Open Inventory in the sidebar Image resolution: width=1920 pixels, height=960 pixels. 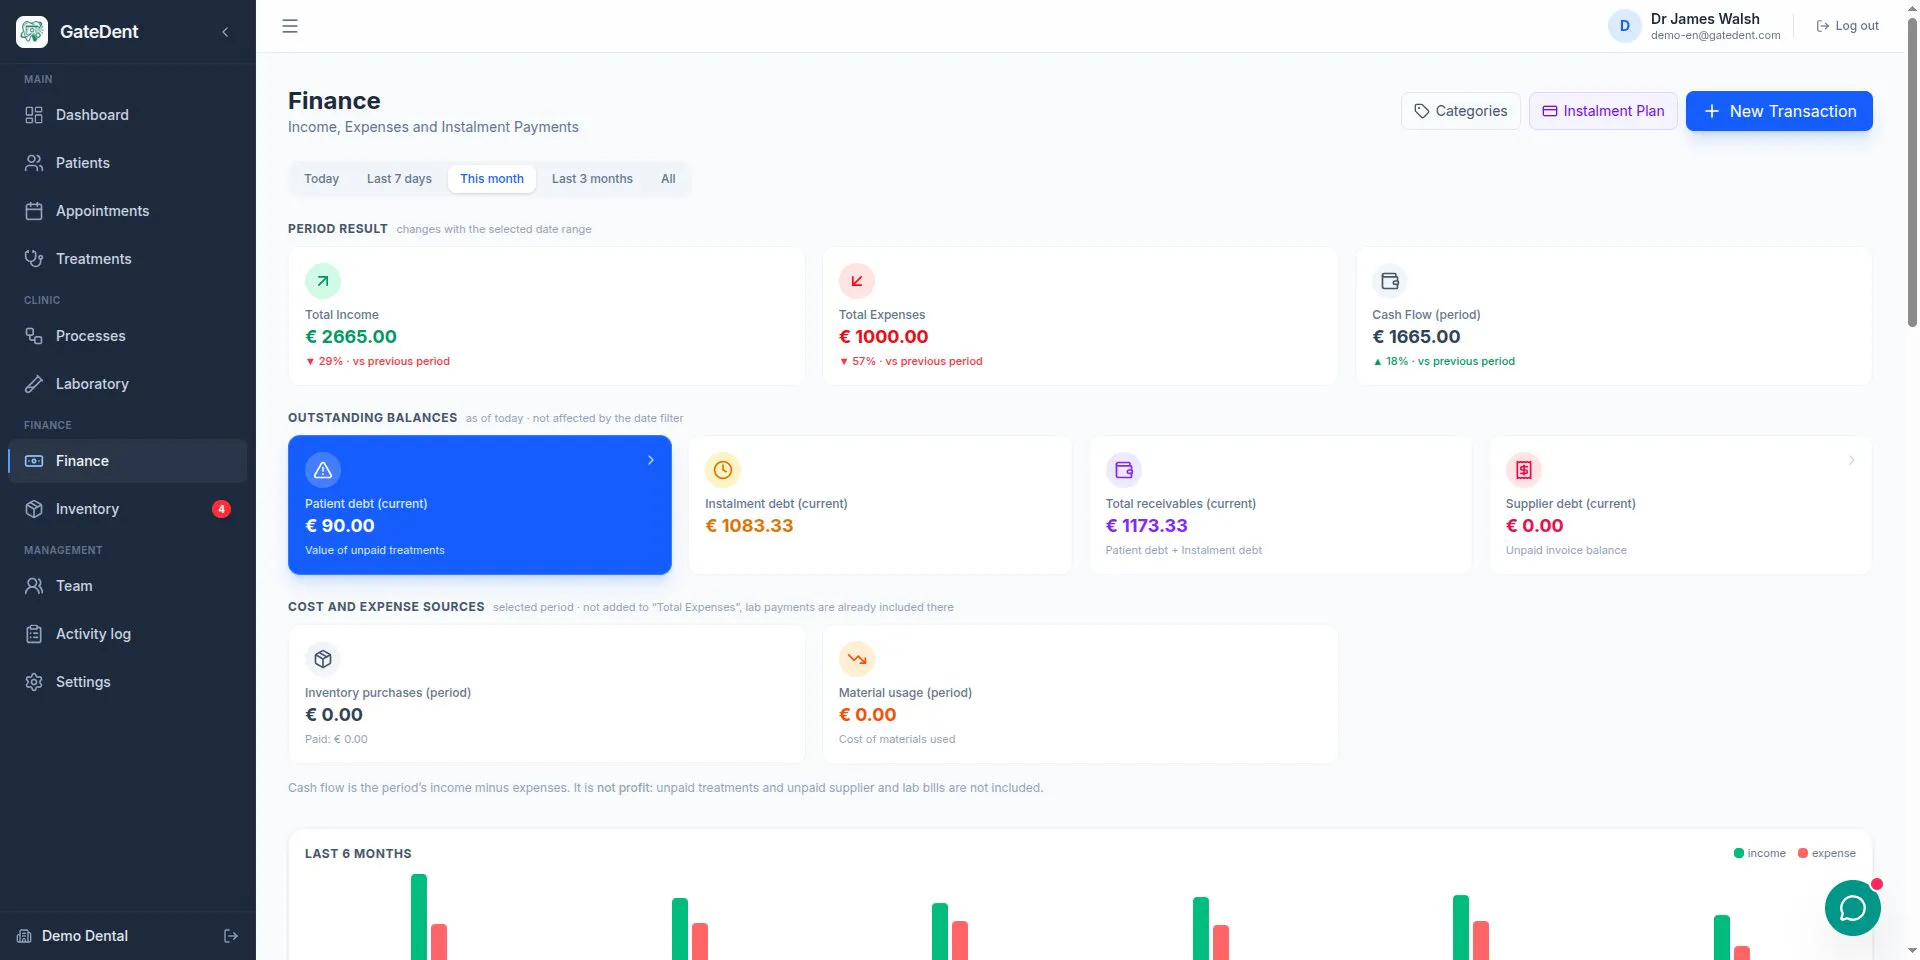click(127, 509)
